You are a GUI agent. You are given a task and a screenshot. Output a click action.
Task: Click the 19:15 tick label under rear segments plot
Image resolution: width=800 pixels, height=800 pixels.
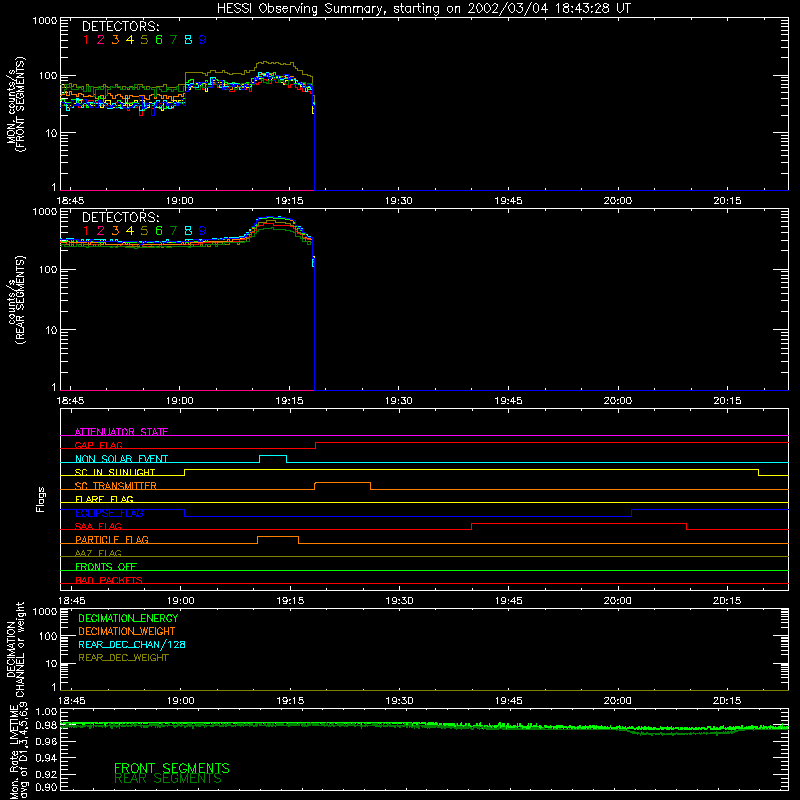[x=289, y=401]
